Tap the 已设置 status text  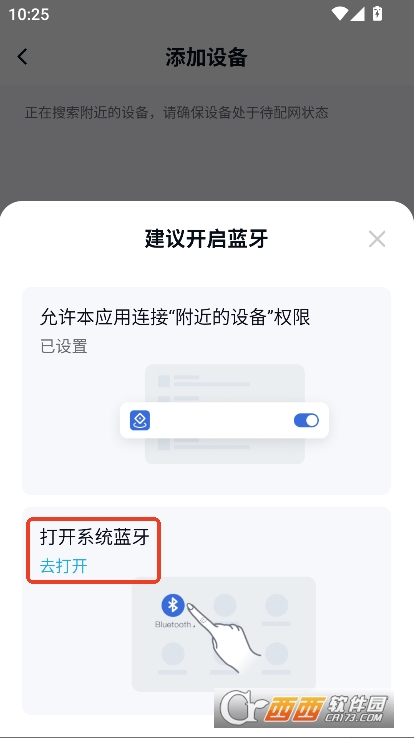click(x=64, y=346)
